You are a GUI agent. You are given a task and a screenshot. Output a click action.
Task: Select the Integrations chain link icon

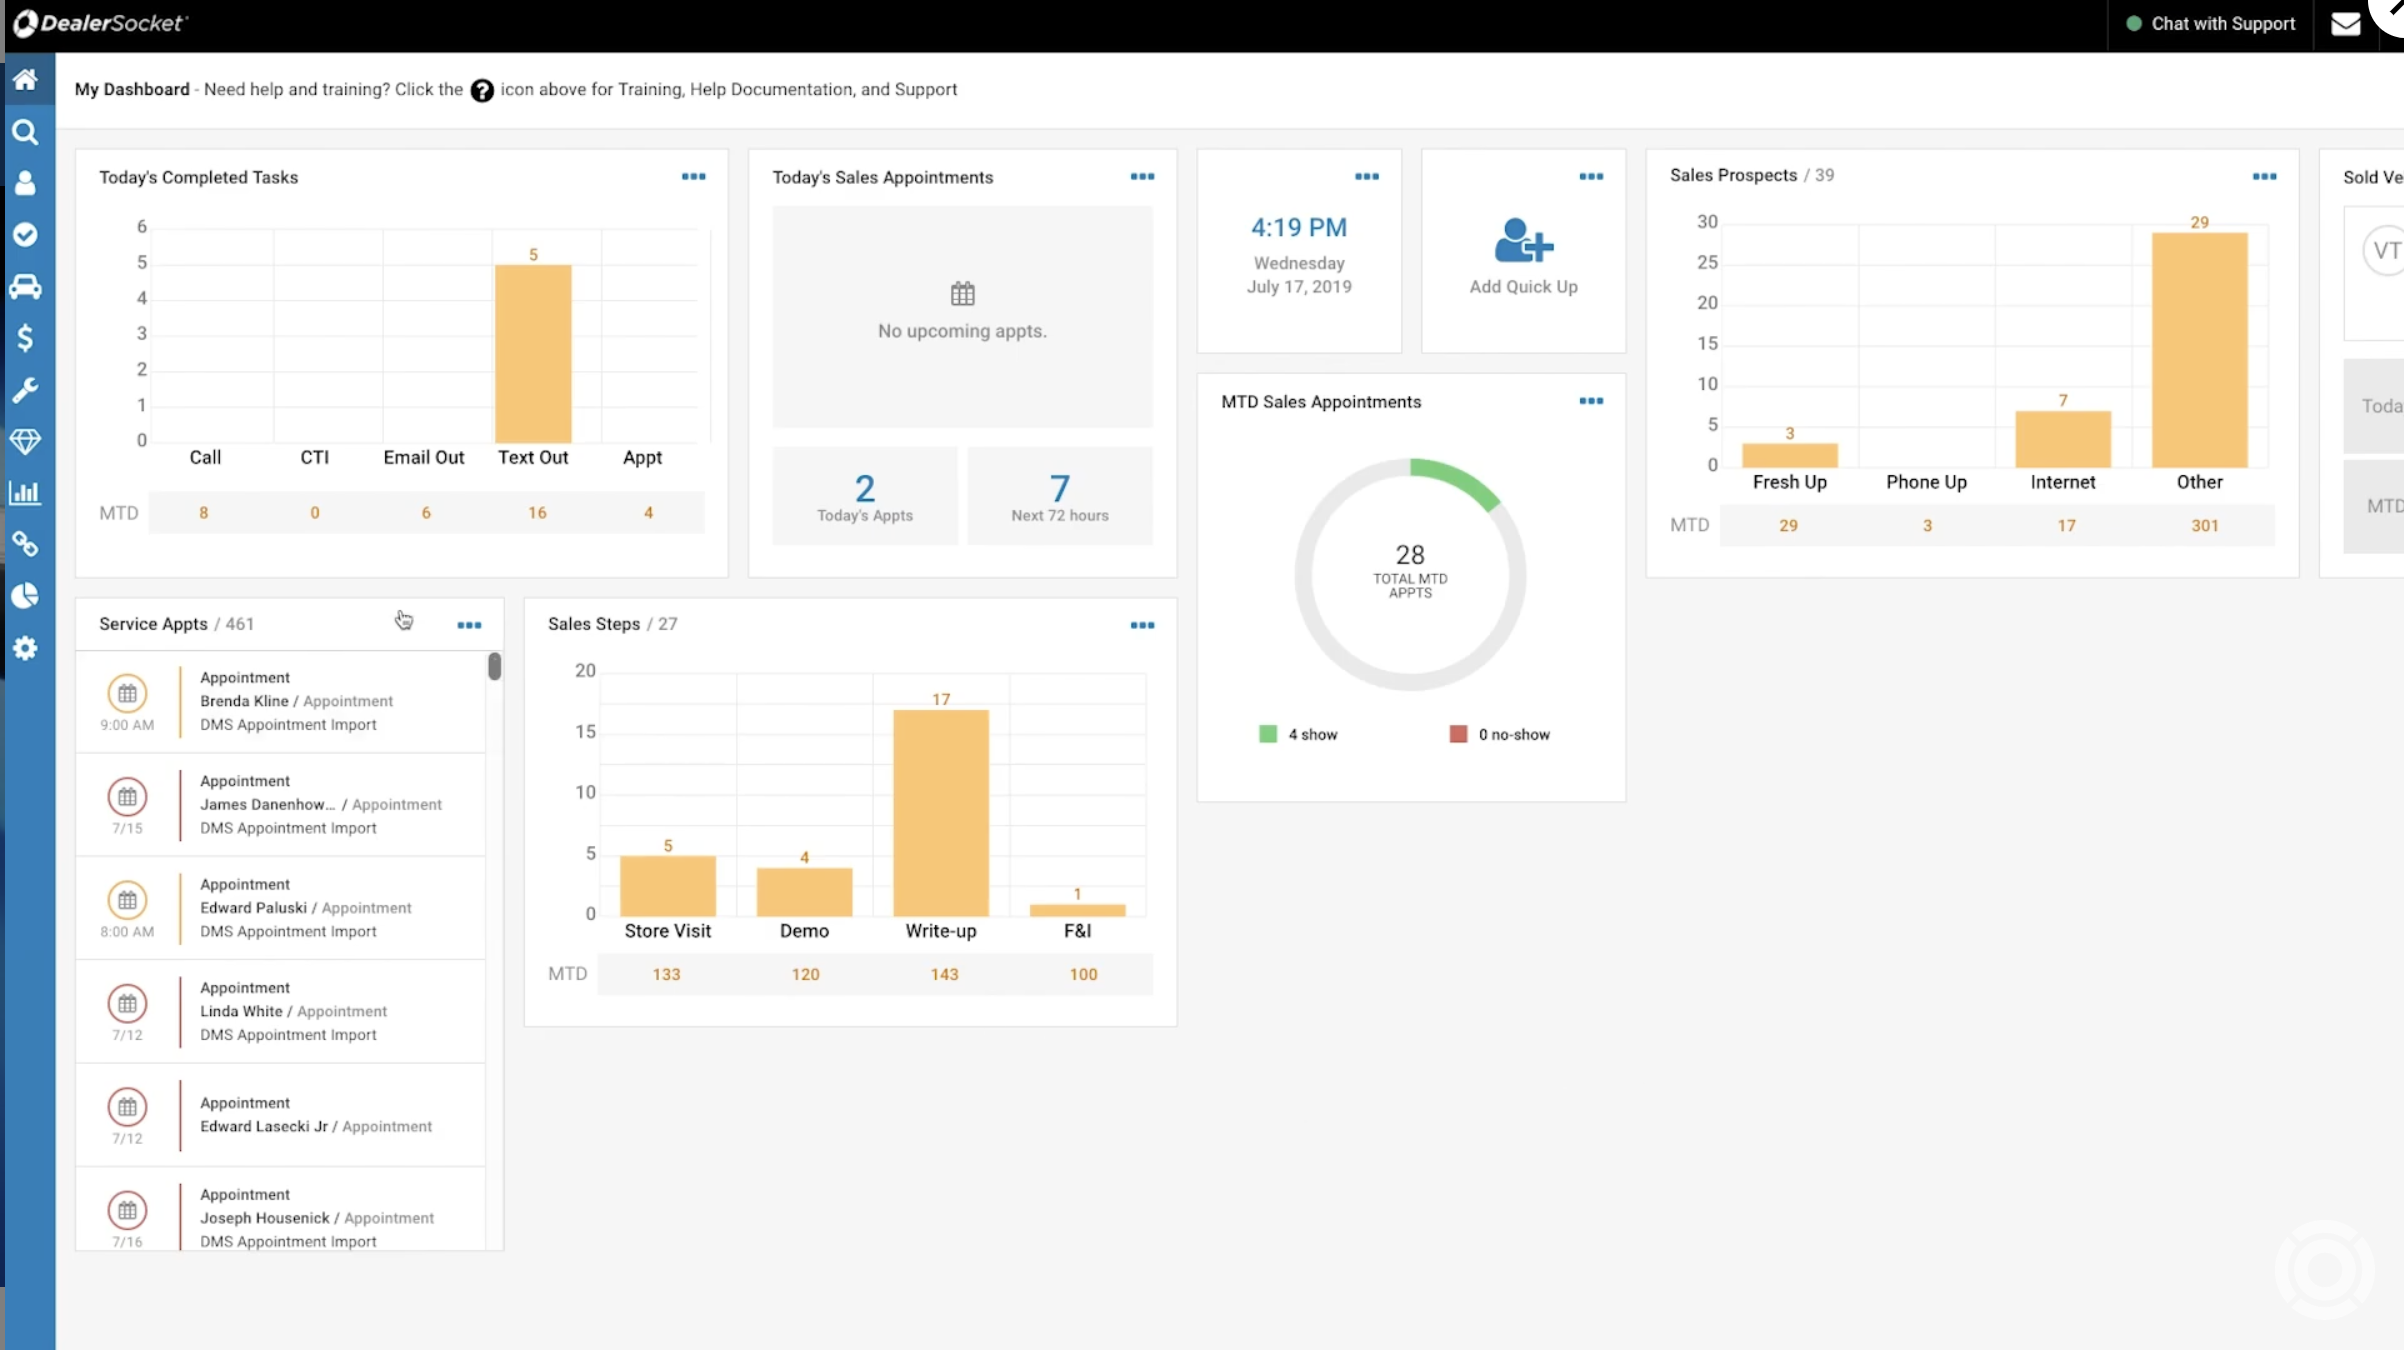tap(25, 545)
